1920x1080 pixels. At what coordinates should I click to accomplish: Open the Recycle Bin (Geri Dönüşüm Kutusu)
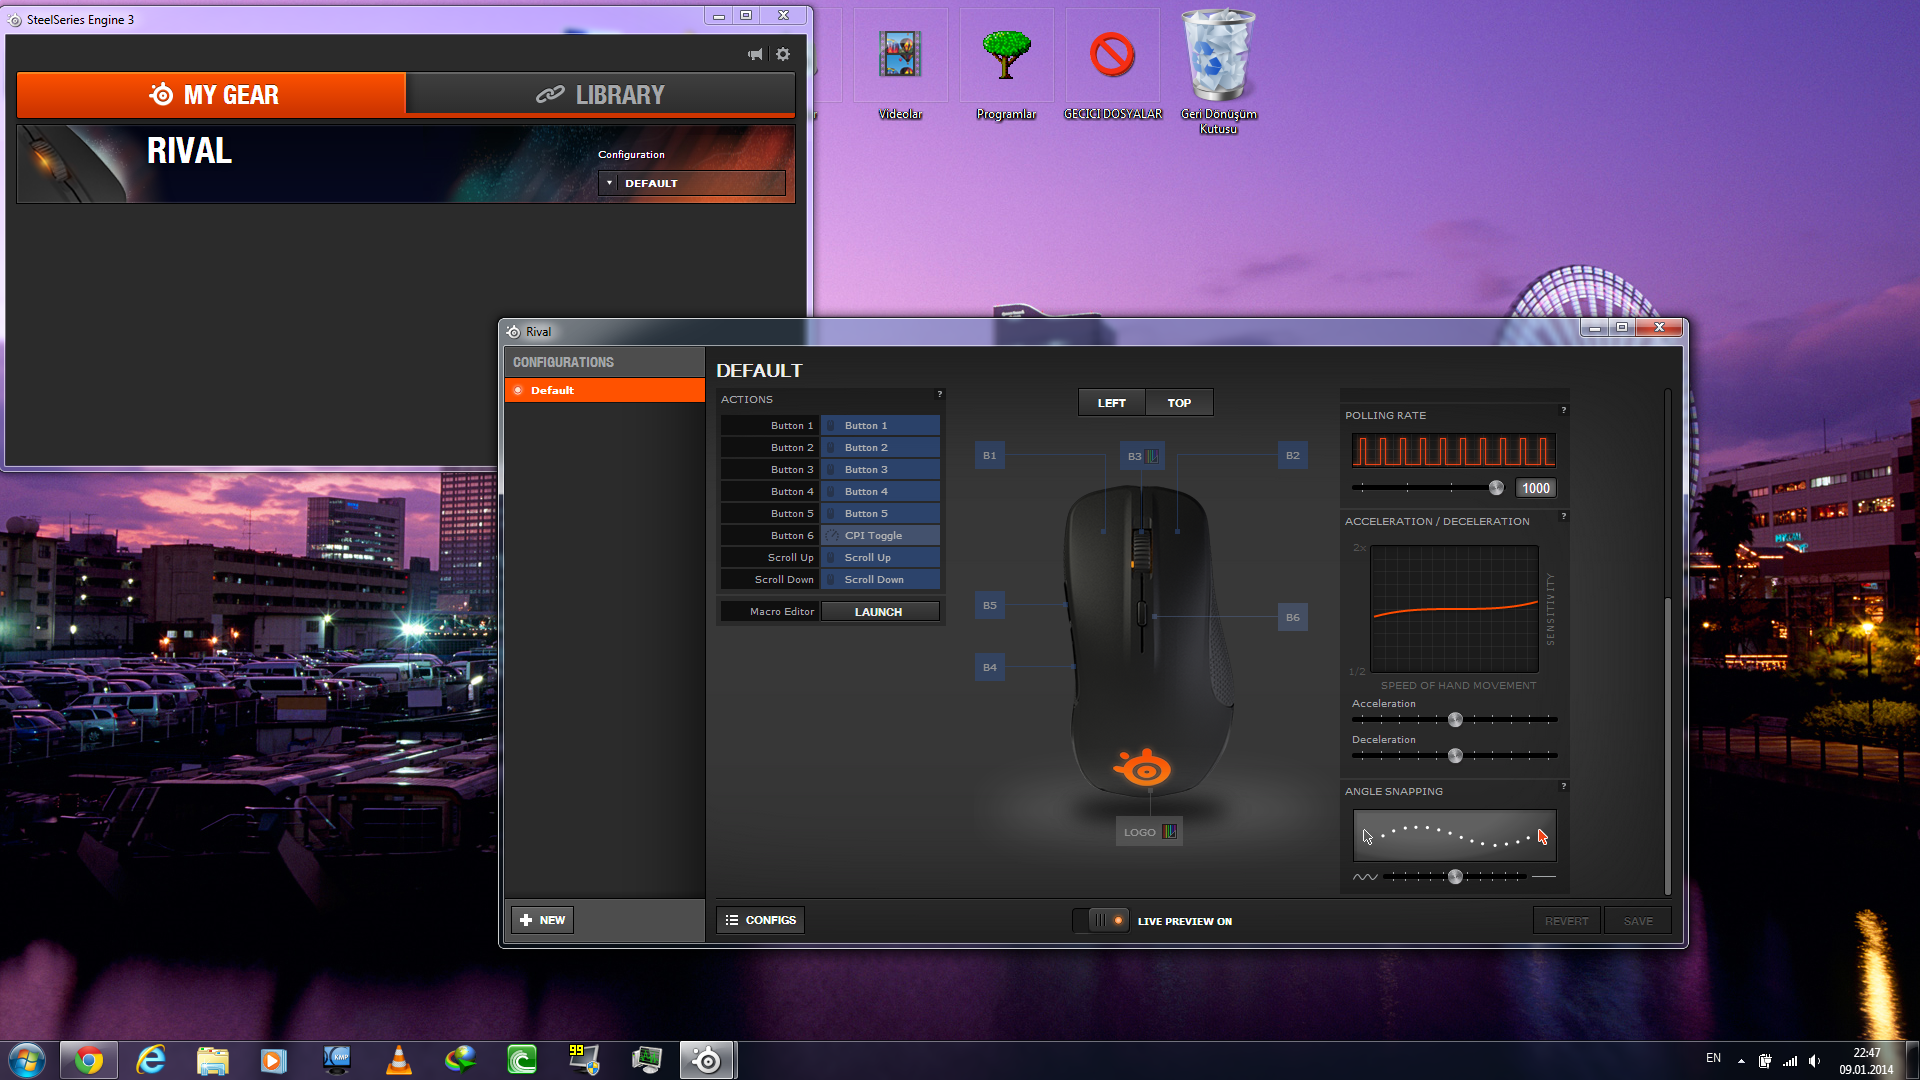[x=1218, y=72]
